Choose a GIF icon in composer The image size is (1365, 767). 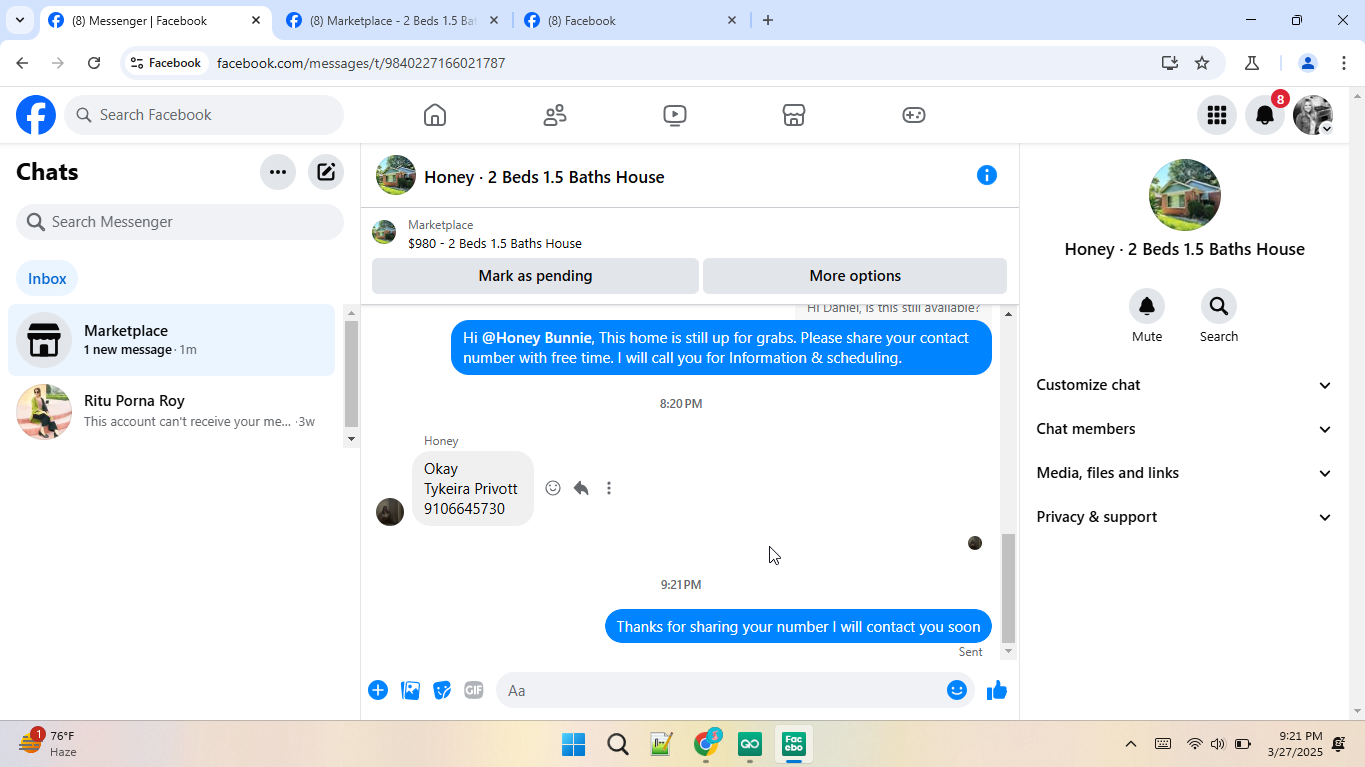[474, 690]
